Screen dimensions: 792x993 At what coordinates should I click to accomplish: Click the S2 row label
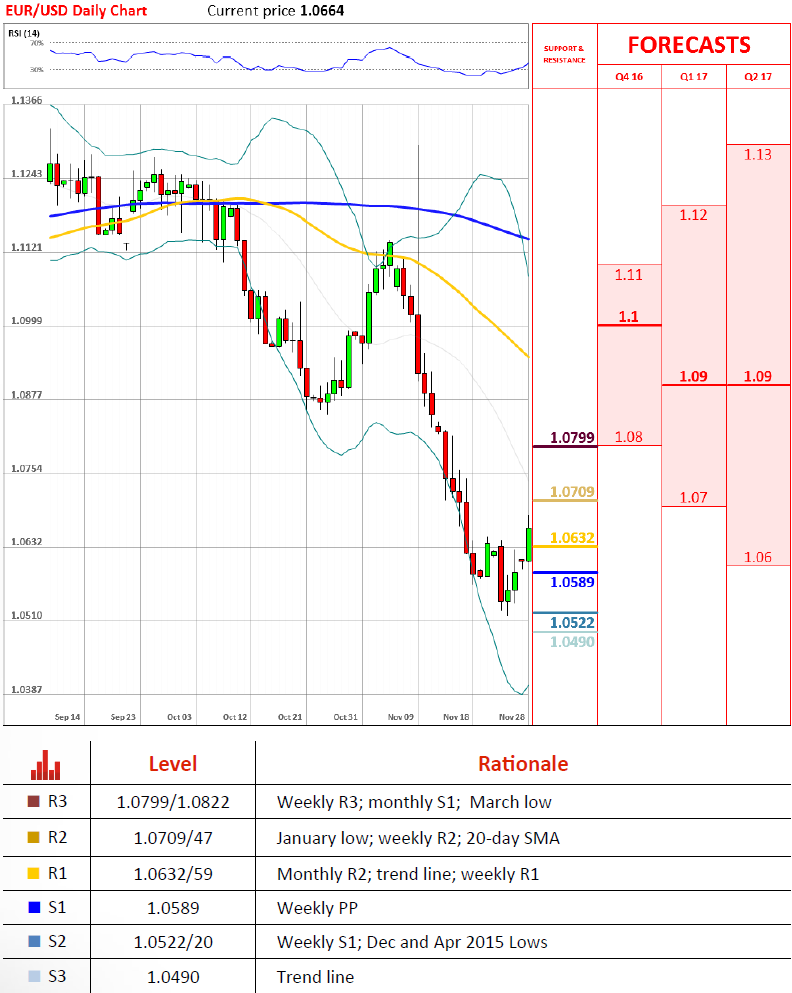(57, 942)
